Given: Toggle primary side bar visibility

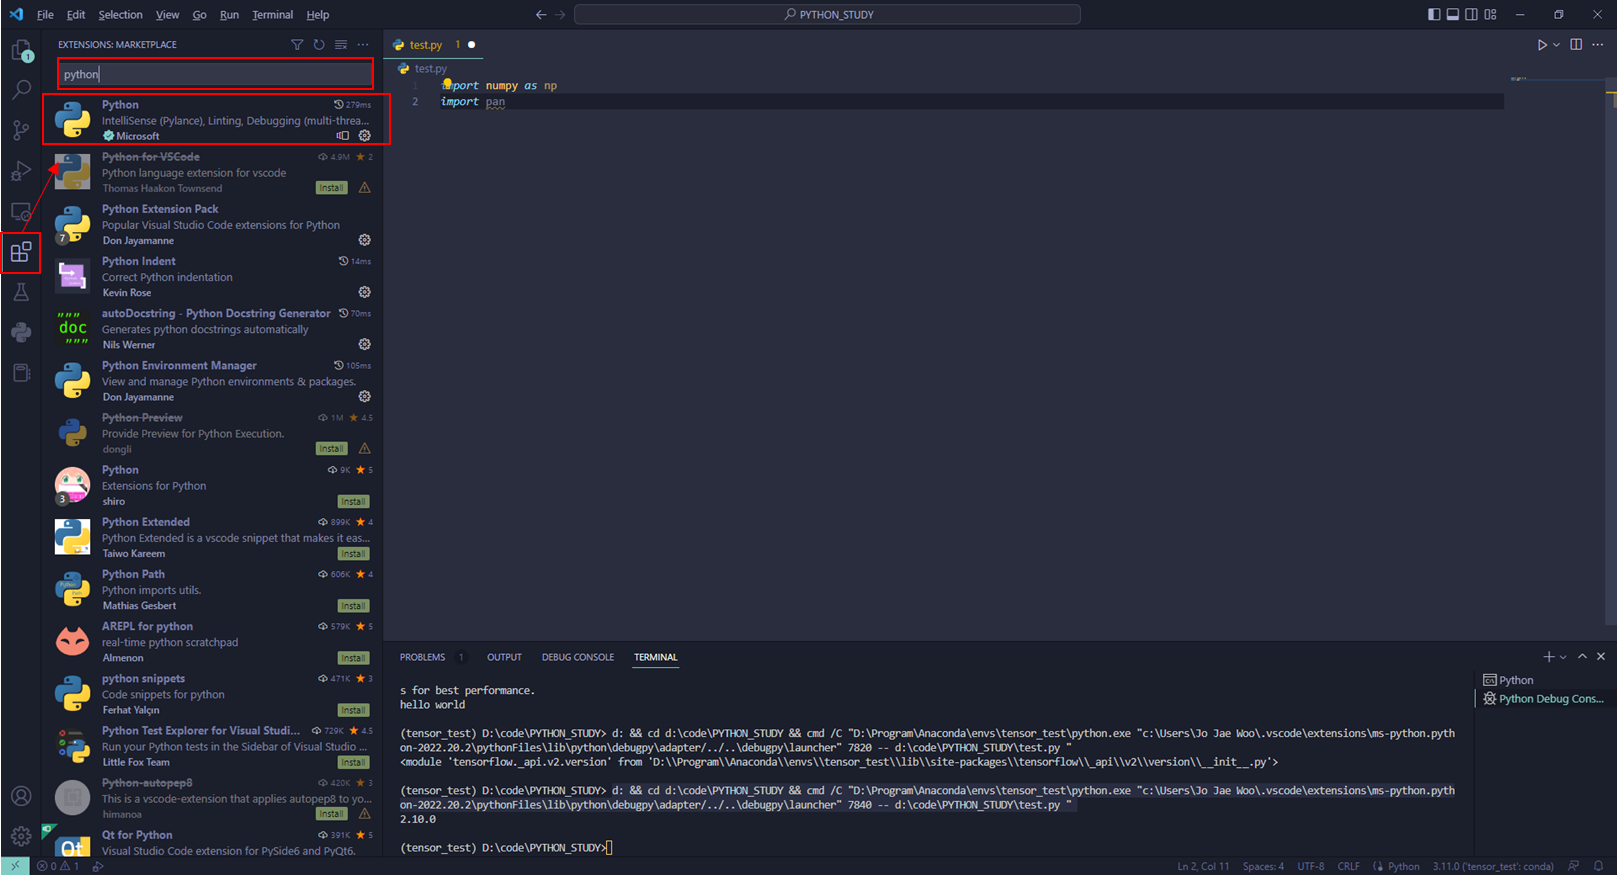Looking at the screenshot, I should coord(1434,15).
